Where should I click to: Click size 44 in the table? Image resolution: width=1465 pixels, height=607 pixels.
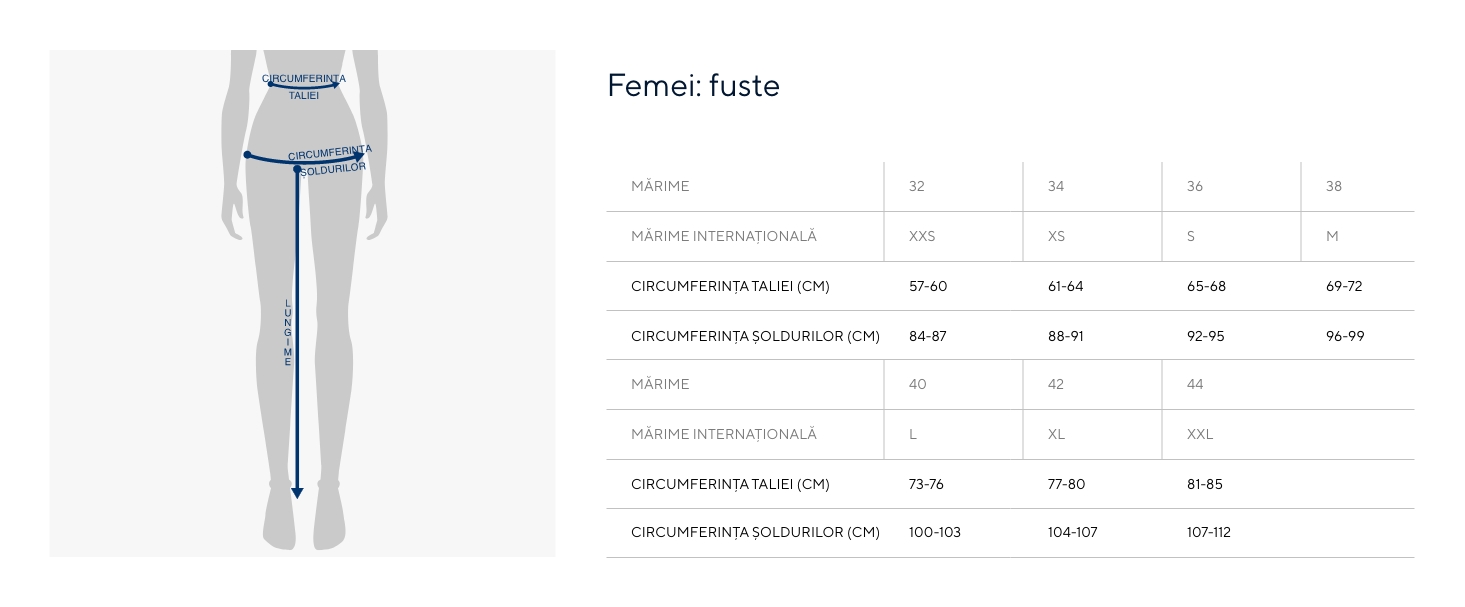tap(1195, 385)
